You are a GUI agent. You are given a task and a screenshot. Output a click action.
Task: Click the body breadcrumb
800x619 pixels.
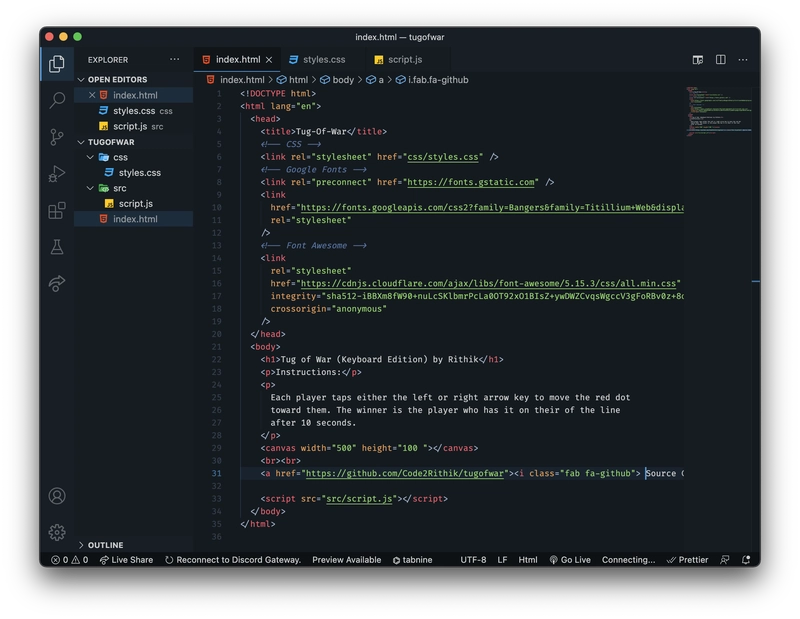click(x=337, y=80)
